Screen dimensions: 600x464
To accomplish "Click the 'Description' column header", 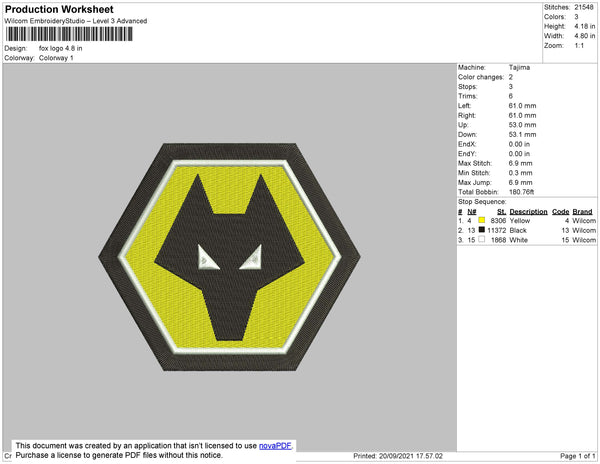I will (x=528, y=212).
